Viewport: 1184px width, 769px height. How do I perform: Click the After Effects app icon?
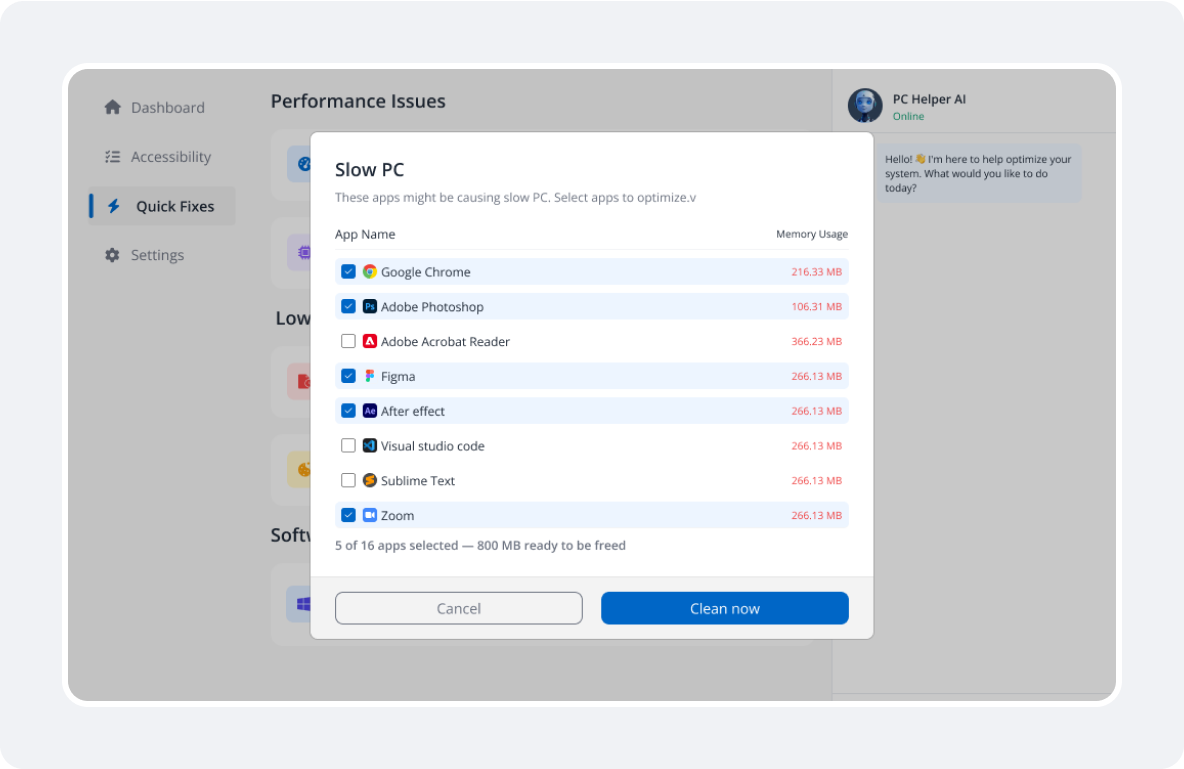point(370,411)
